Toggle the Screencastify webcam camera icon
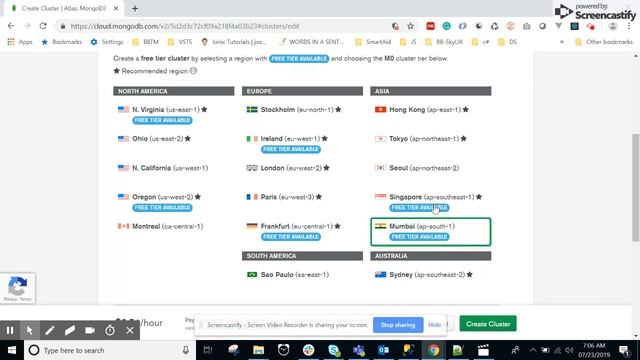This screenshot has width=640, height=360. click(90, 330)
